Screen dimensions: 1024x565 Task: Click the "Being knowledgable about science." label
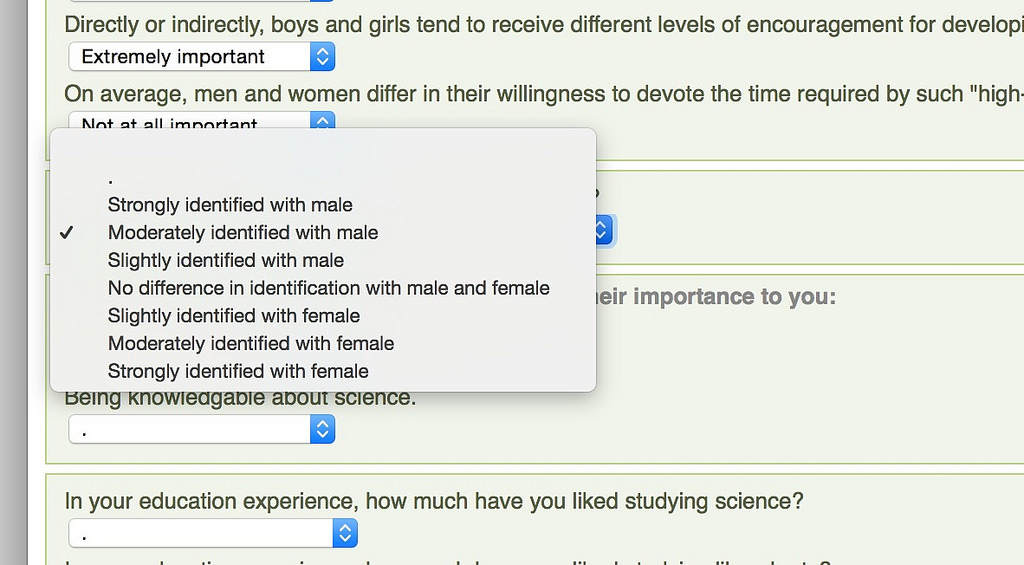(x=240, y=399)
